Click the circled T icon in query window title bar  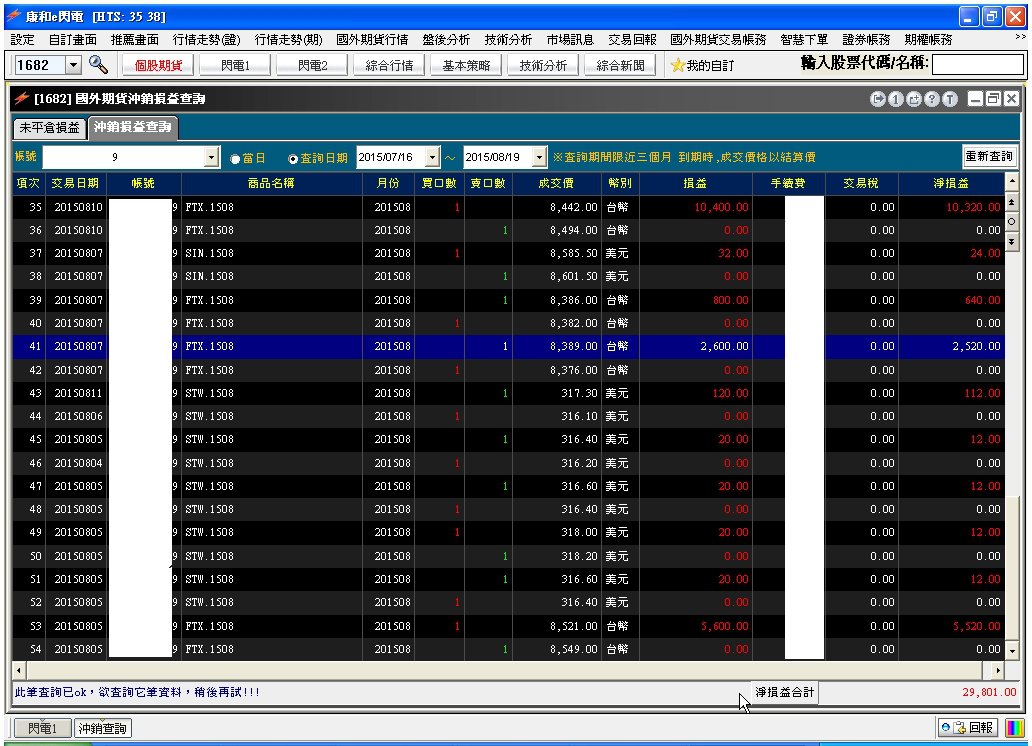(949, 99)
